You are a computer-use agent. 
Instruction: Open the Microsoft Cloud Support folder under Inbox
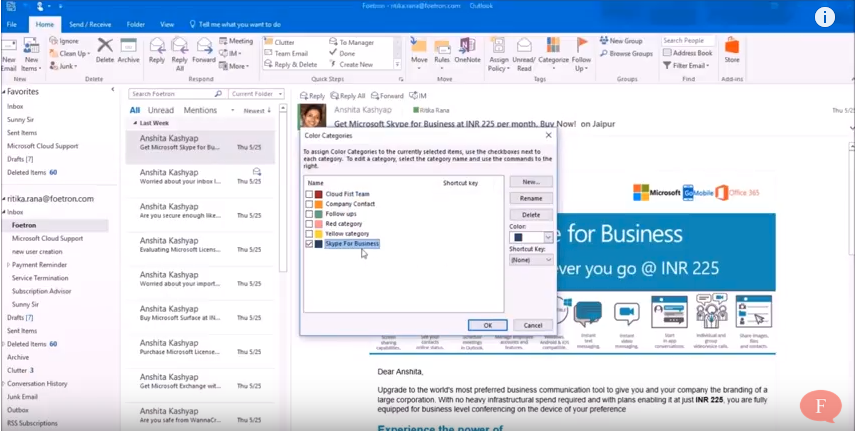tap(48, 238)
